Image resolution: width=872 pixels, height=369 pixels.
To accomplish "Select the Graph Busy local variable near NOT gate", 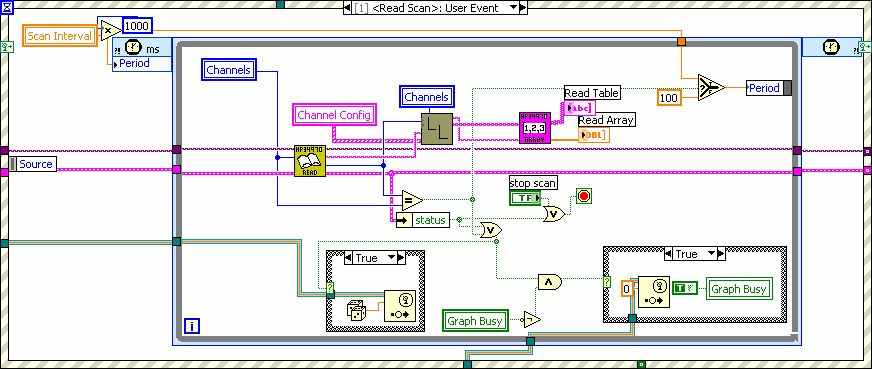I will pos(475,321).
